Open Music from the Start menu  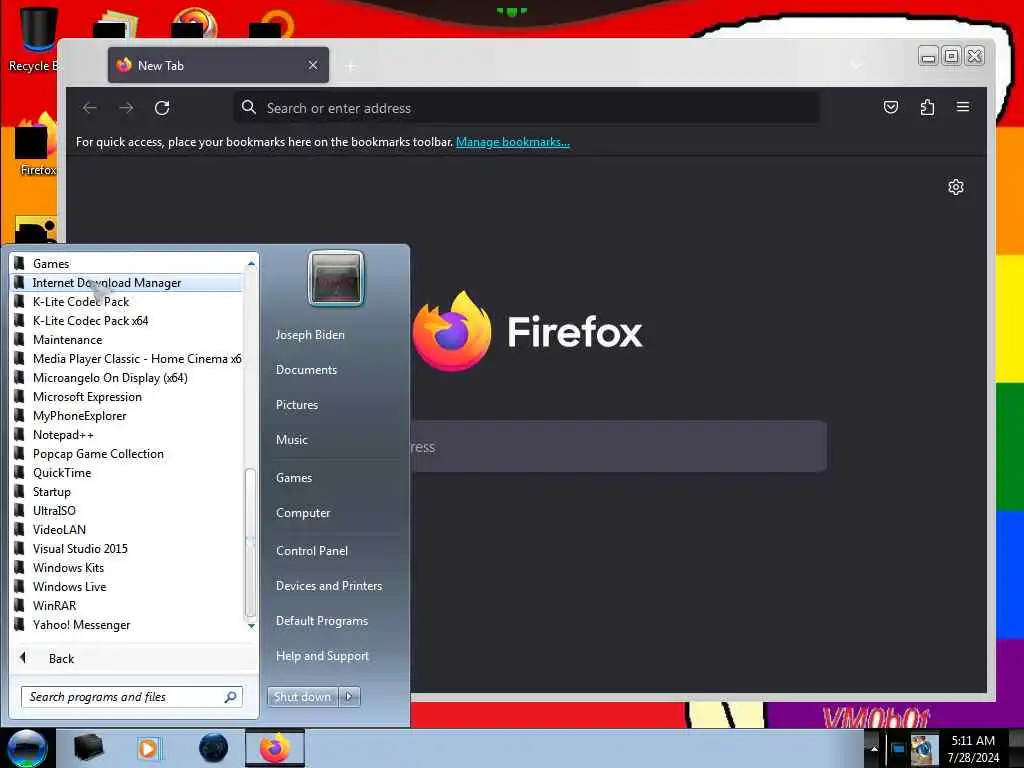point(292,440)
